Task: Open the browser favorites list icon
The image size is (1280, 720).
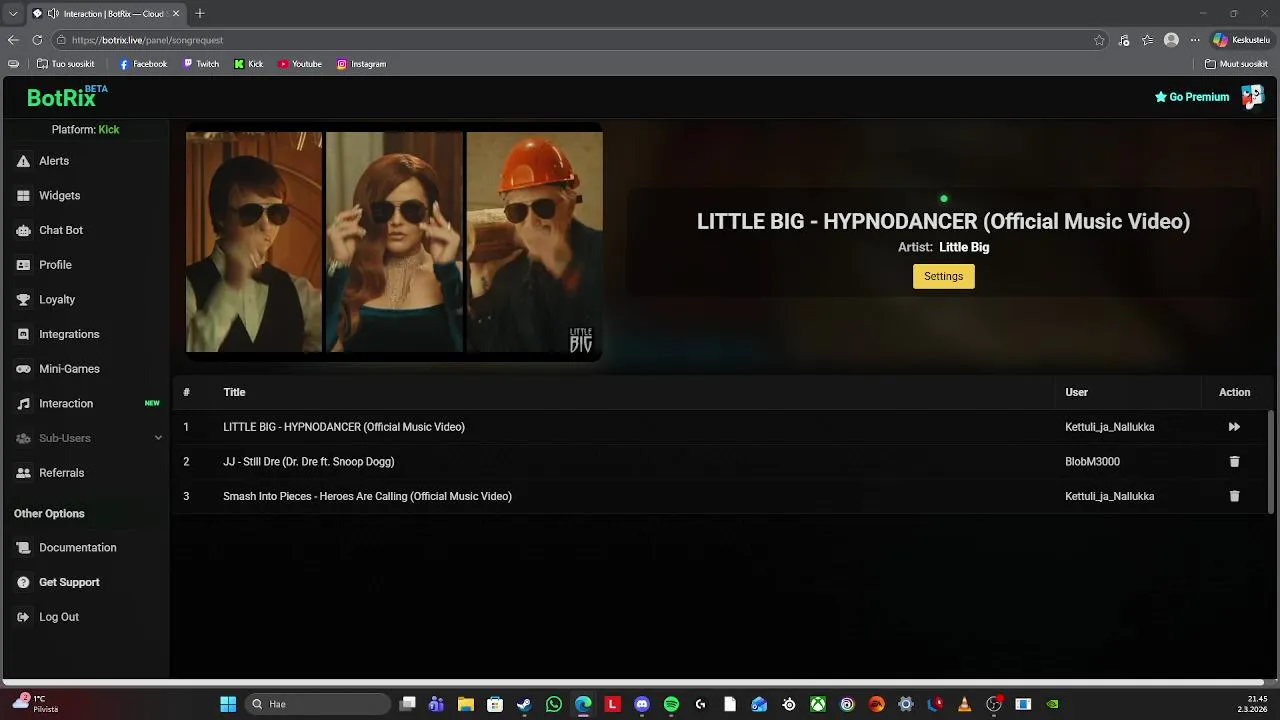Action: pos(1147,40)
